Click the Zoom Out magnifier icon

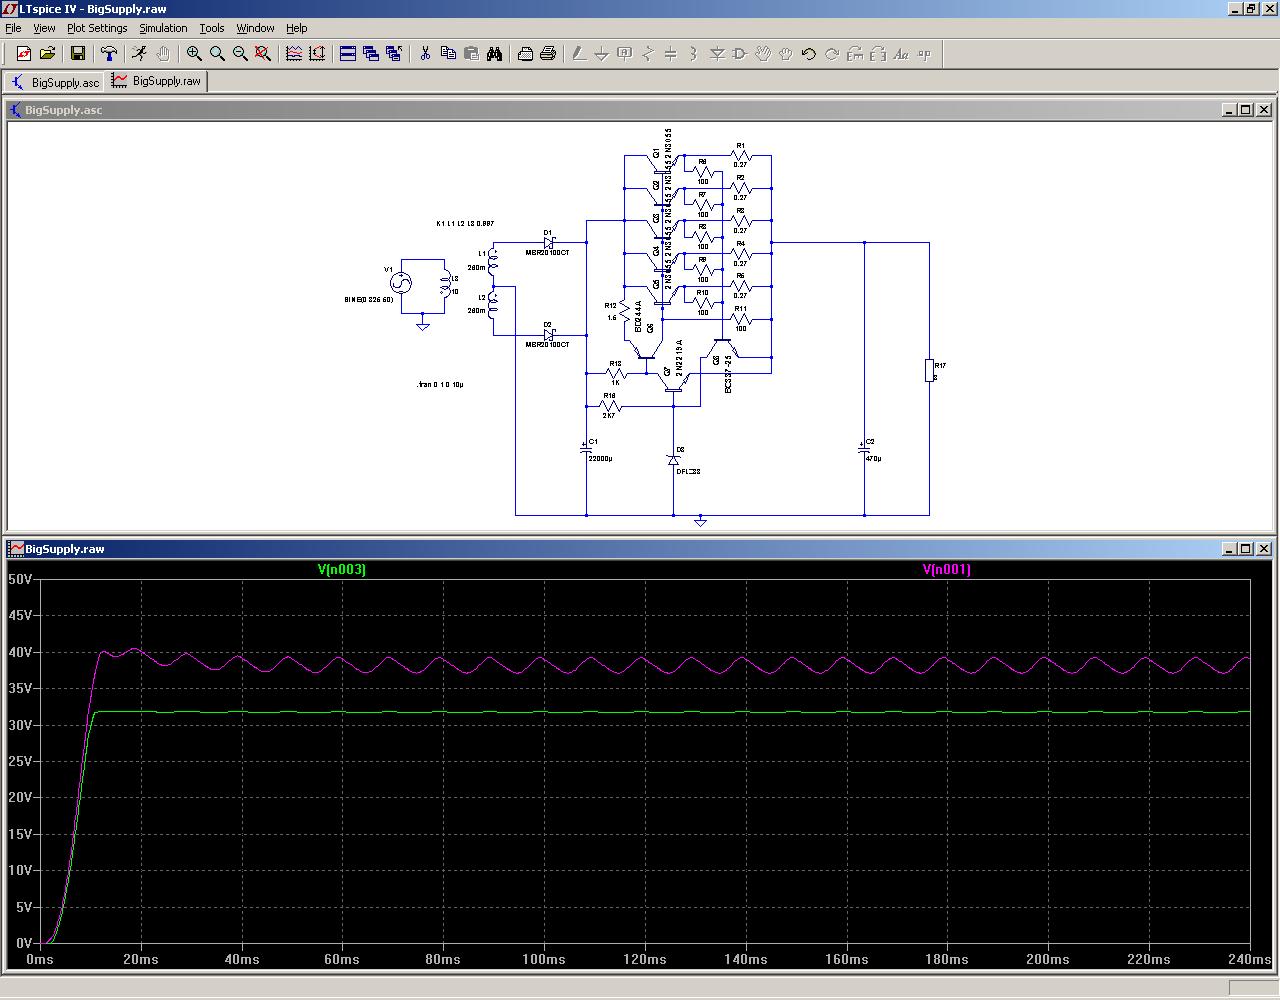(x=240, y=54)
